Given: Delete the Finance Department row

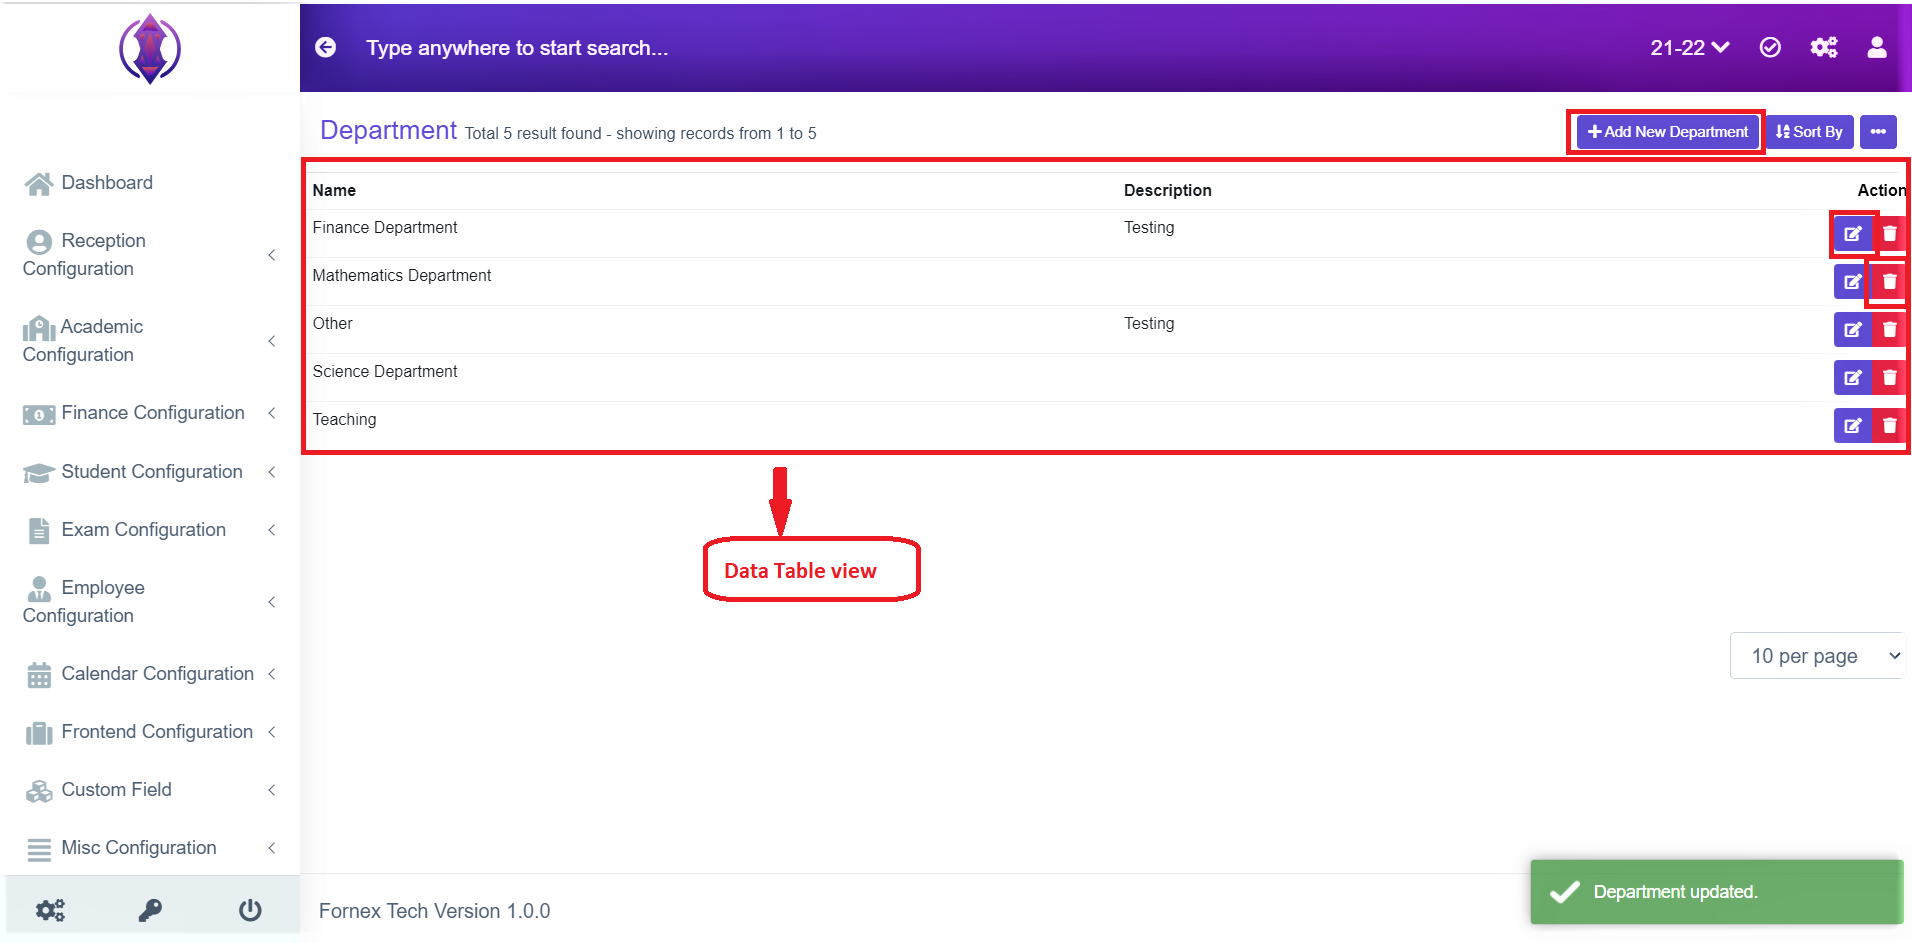Looking at the screenshot, I should [1889, 233].
